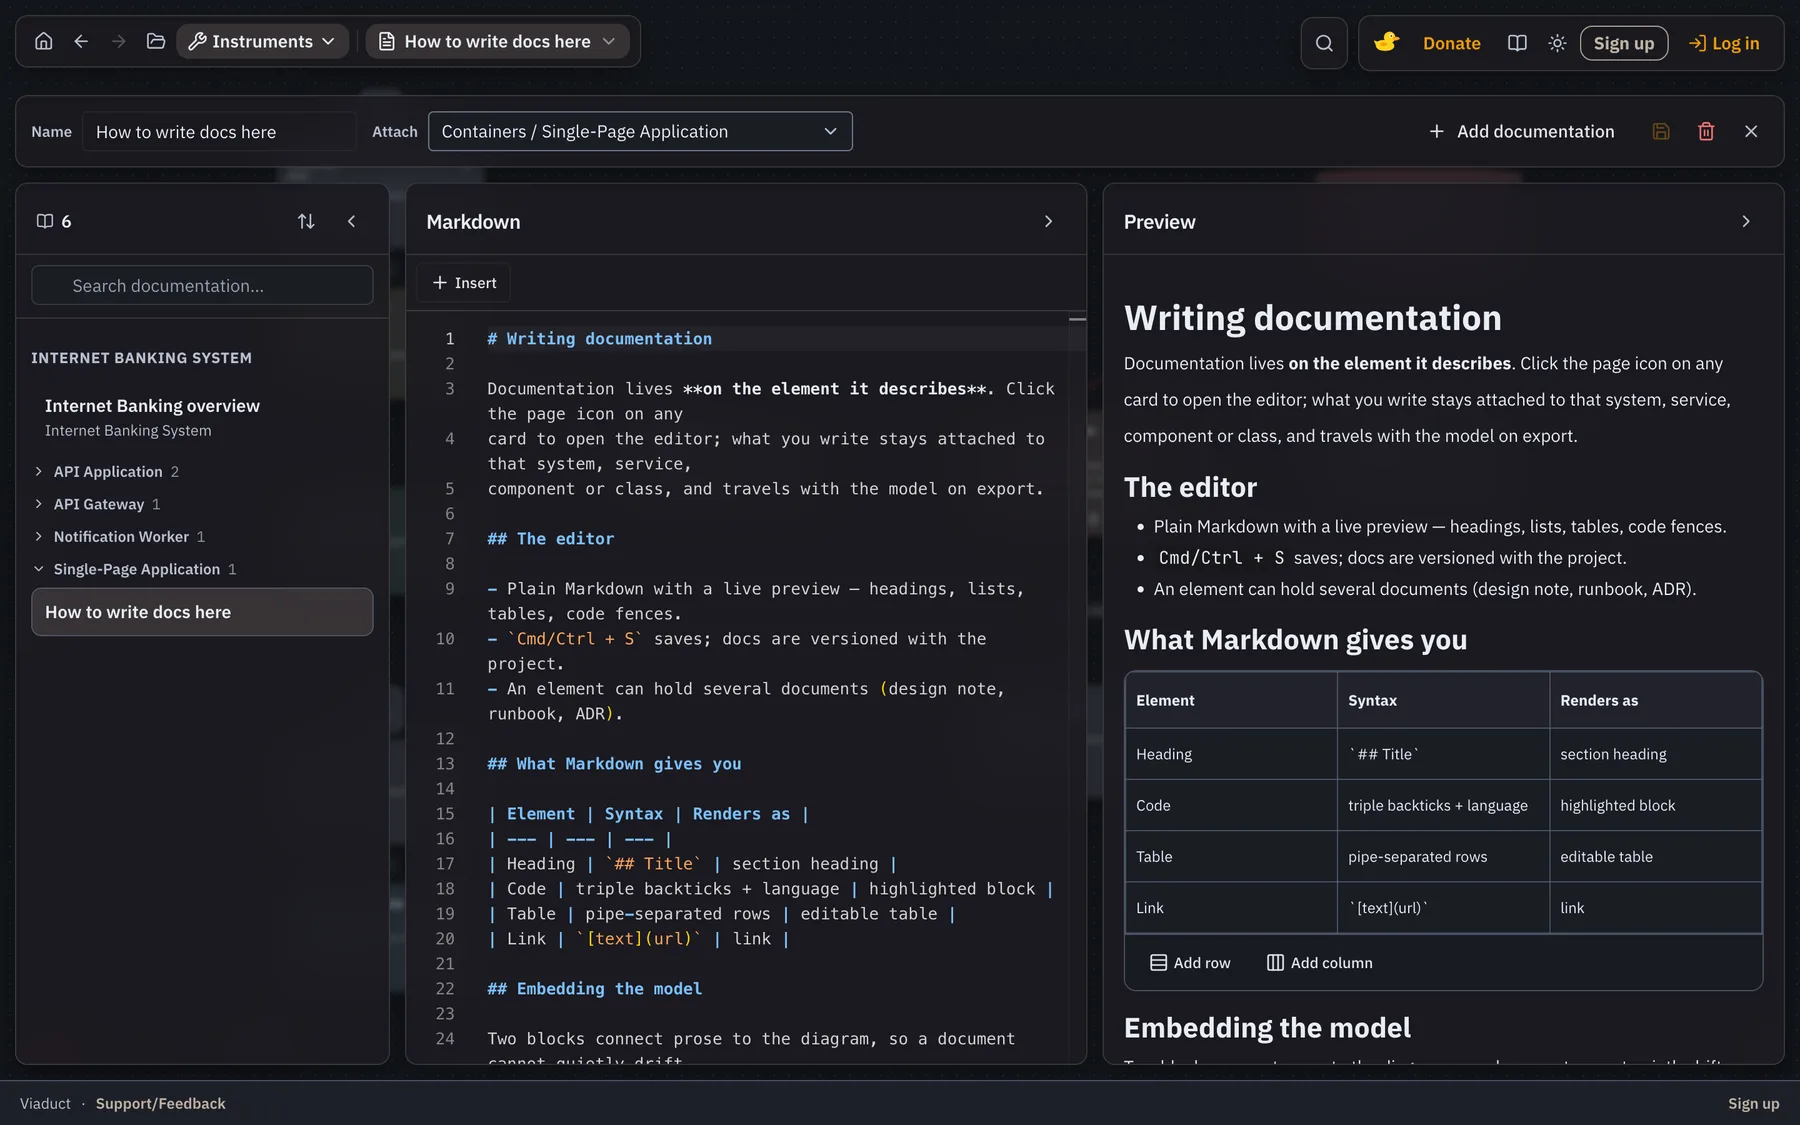Click the 'highlighted block' table cell
The width and height of the screenshot is (1800, 1125).
click(1655, 805)
